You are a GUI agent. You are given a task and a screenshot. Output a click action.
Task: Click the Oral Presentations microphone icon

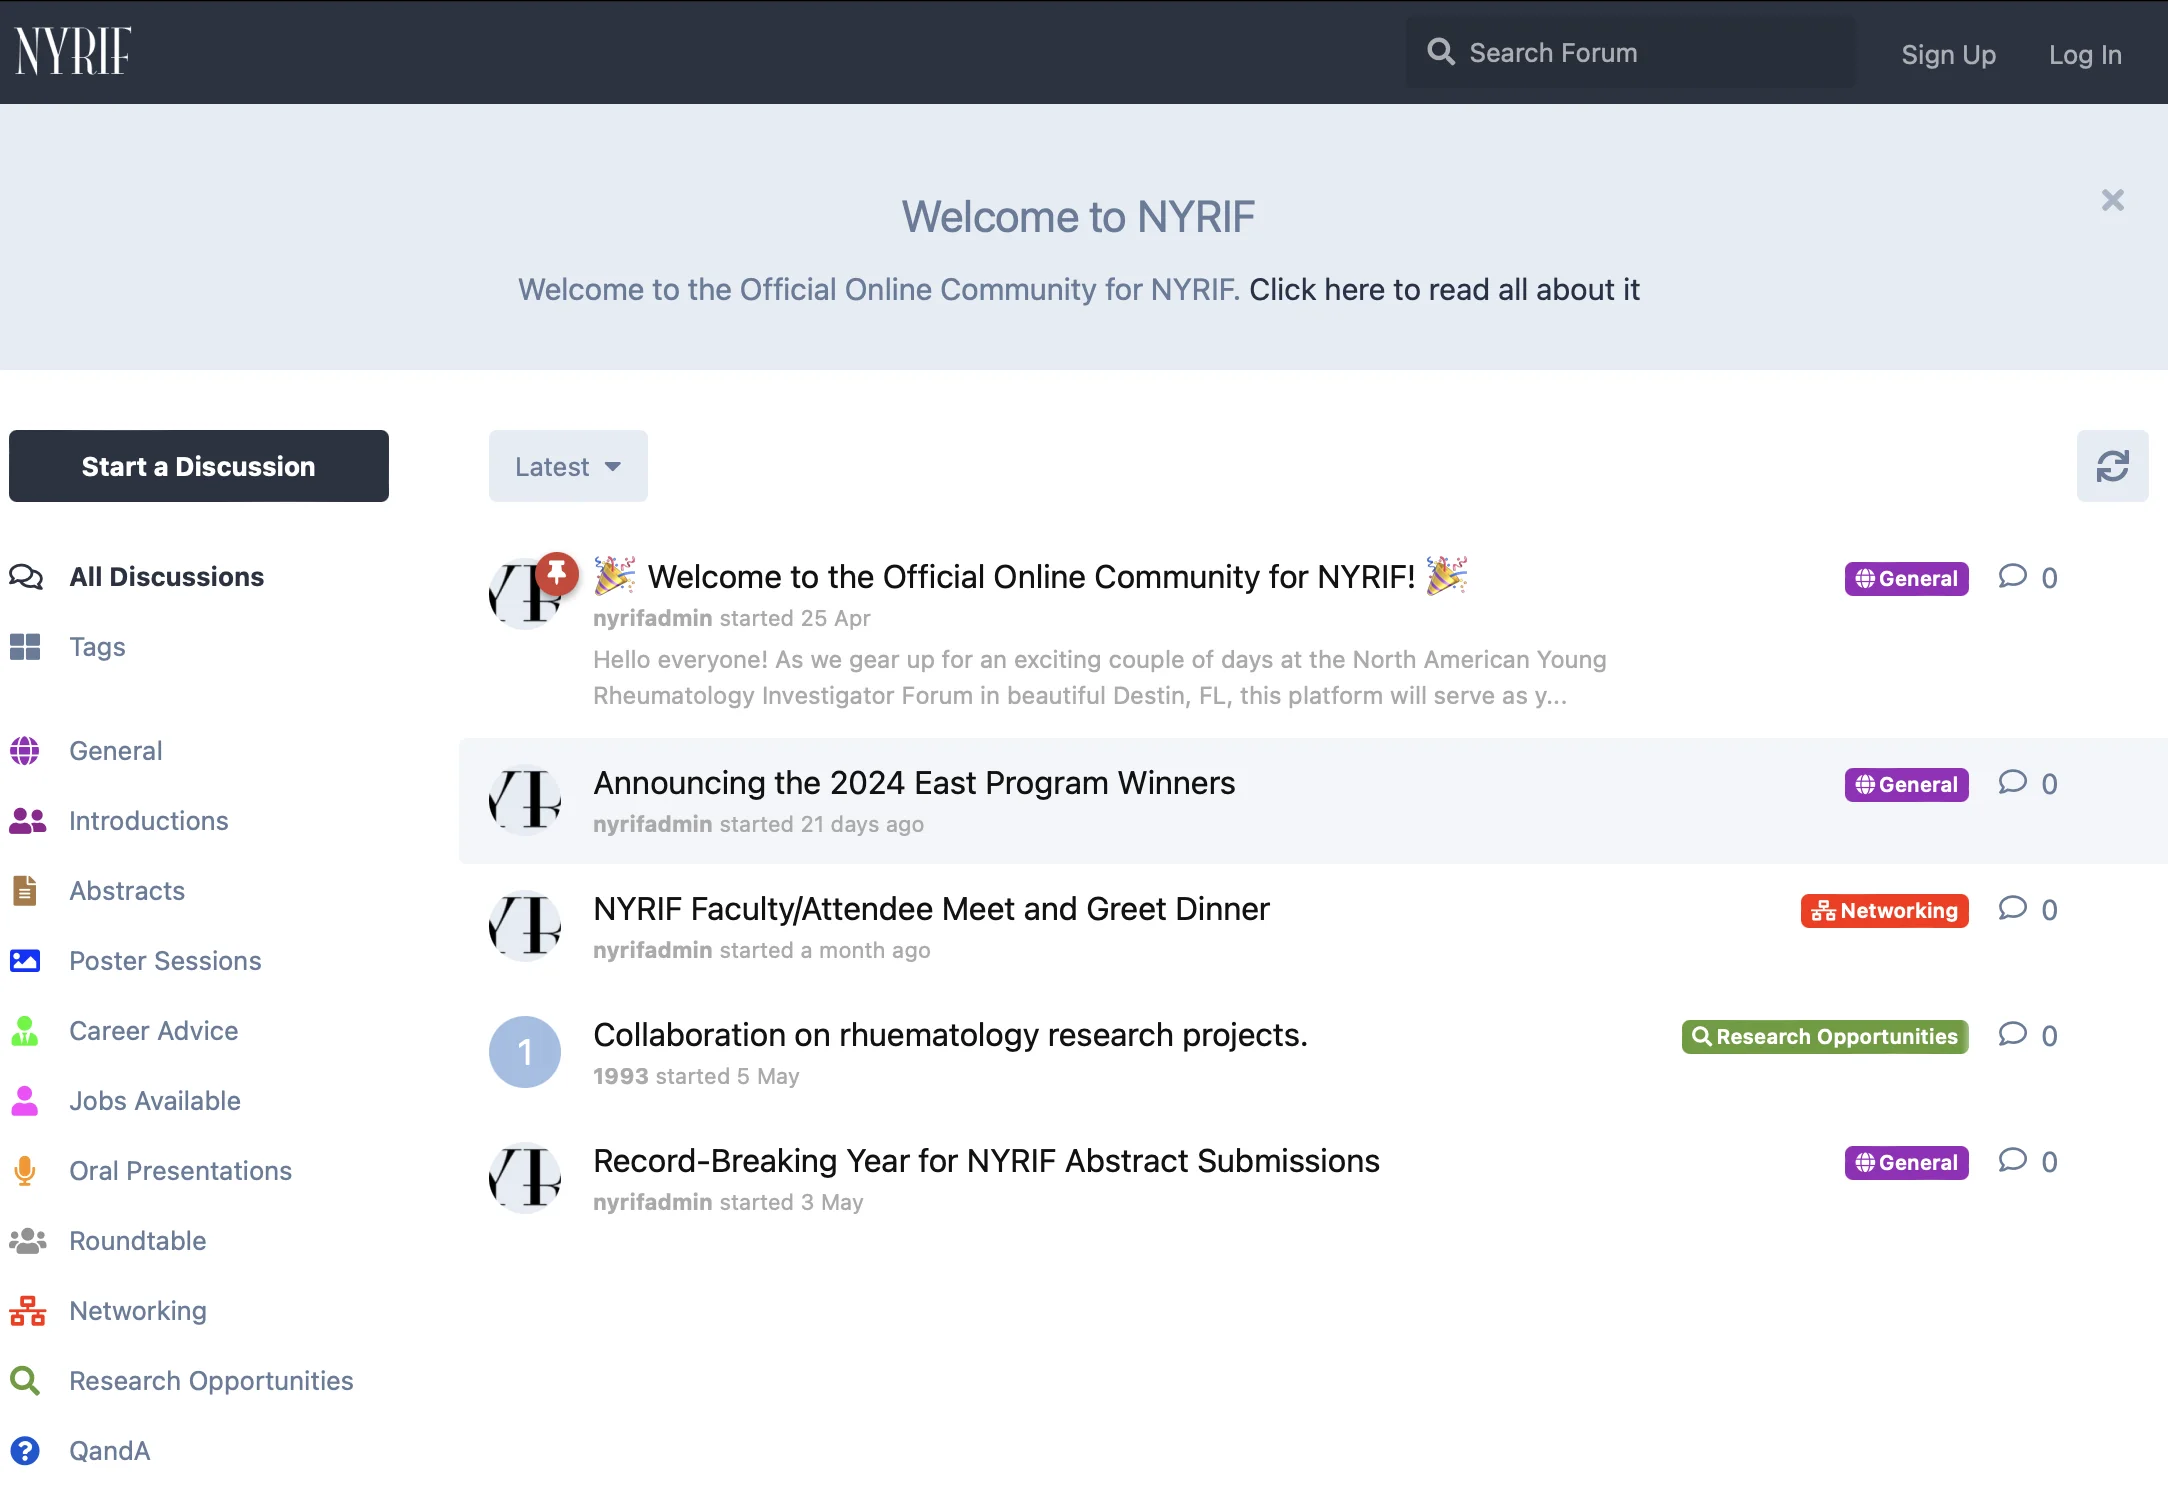click(25, 1171)
